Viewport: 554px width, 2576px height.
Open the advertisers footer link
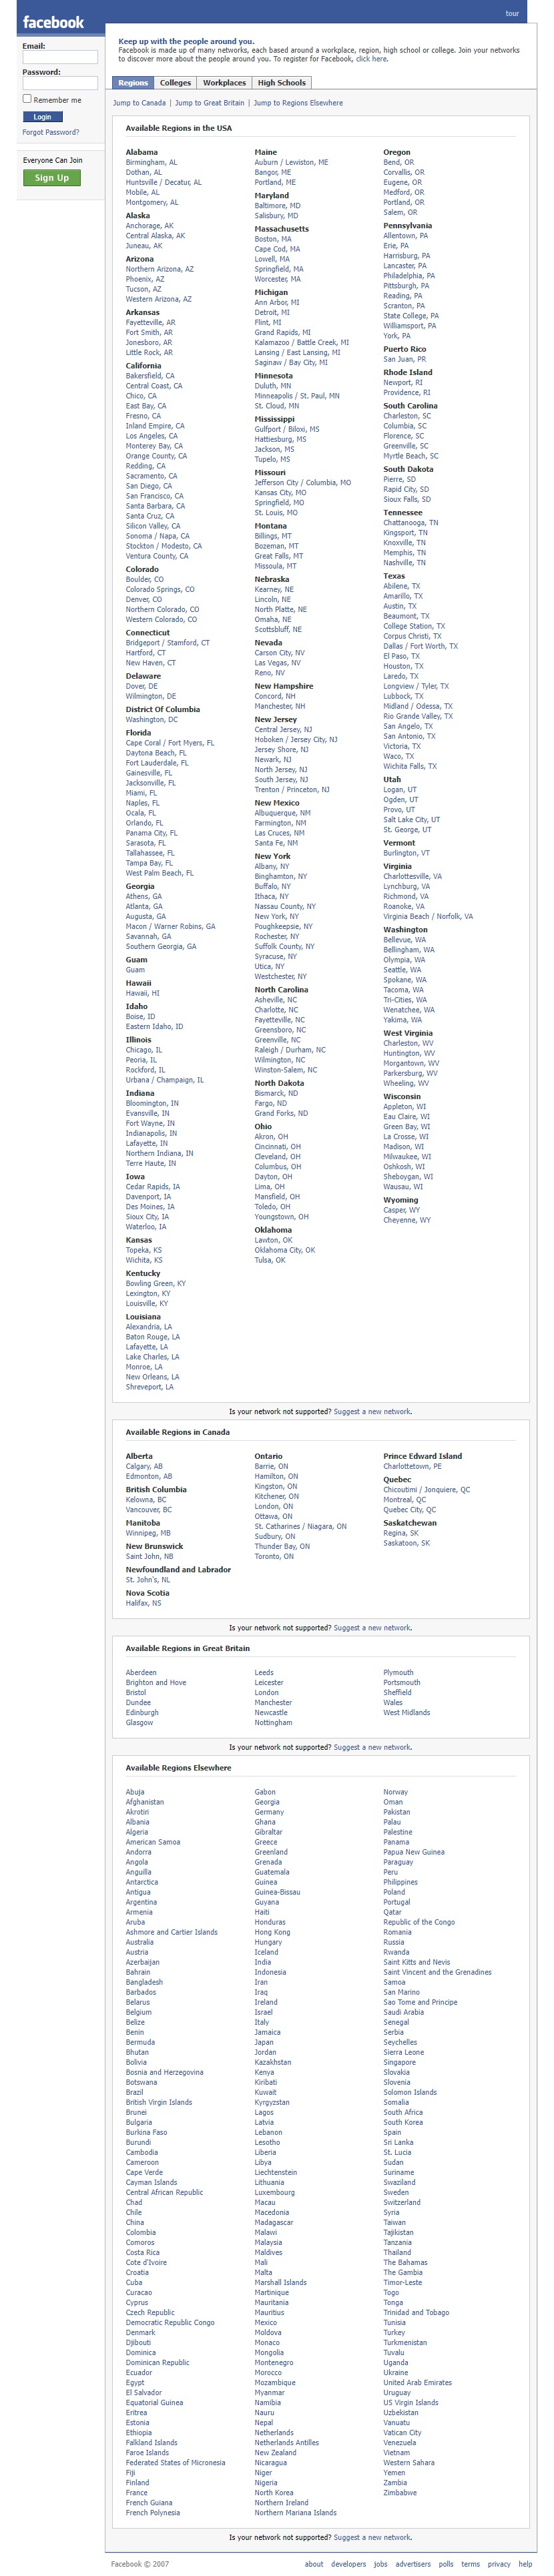click(x=413, y=2564)
